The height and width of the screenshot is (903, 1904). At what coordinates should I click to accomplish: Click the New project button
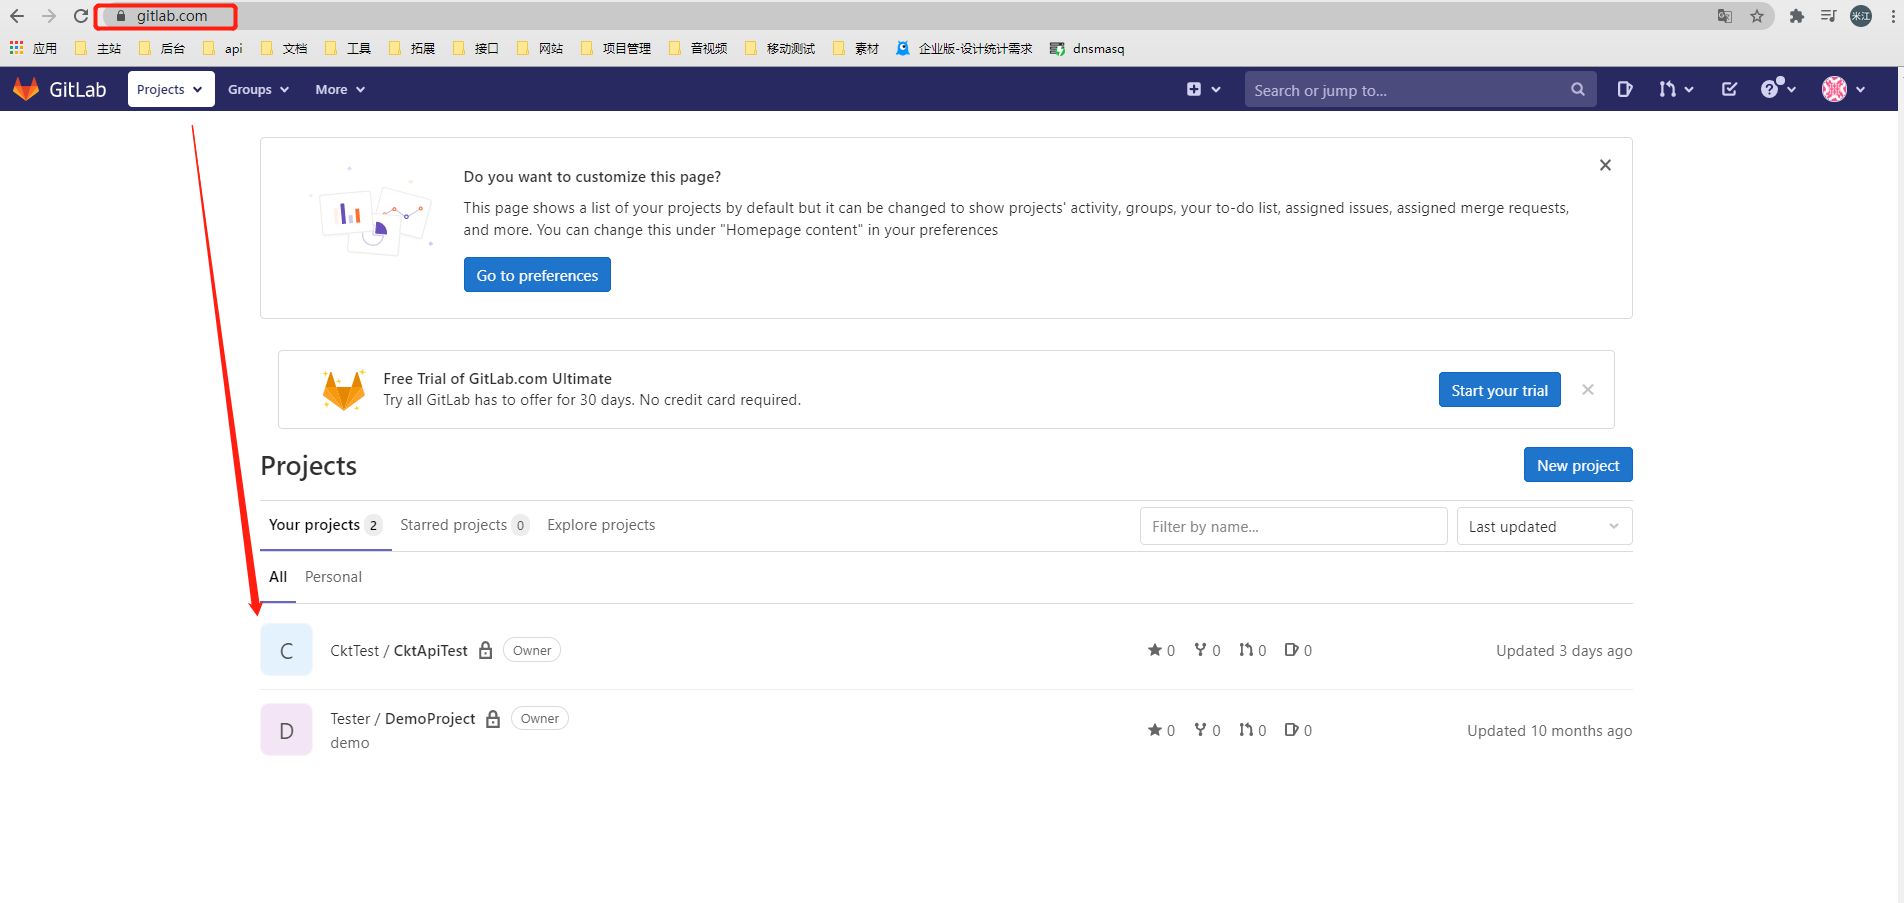coord(1578,465)
